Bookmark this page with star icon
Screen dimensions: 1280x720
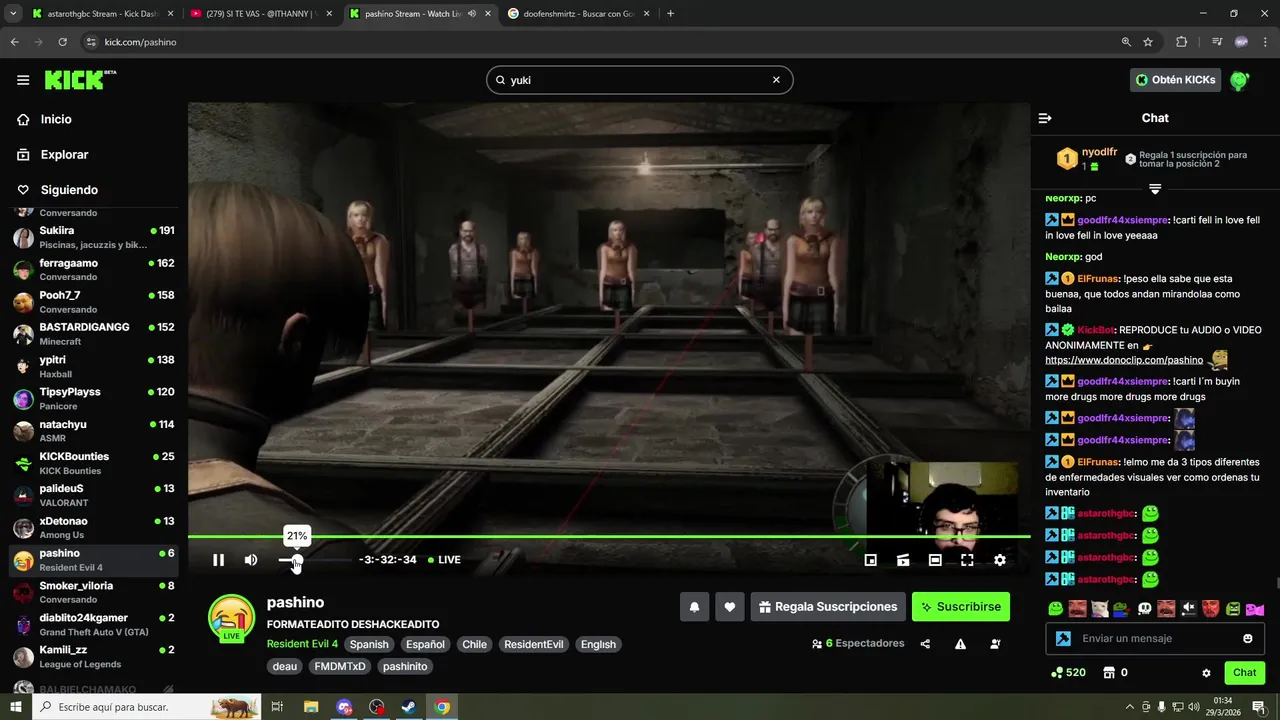click(1148, 42)
